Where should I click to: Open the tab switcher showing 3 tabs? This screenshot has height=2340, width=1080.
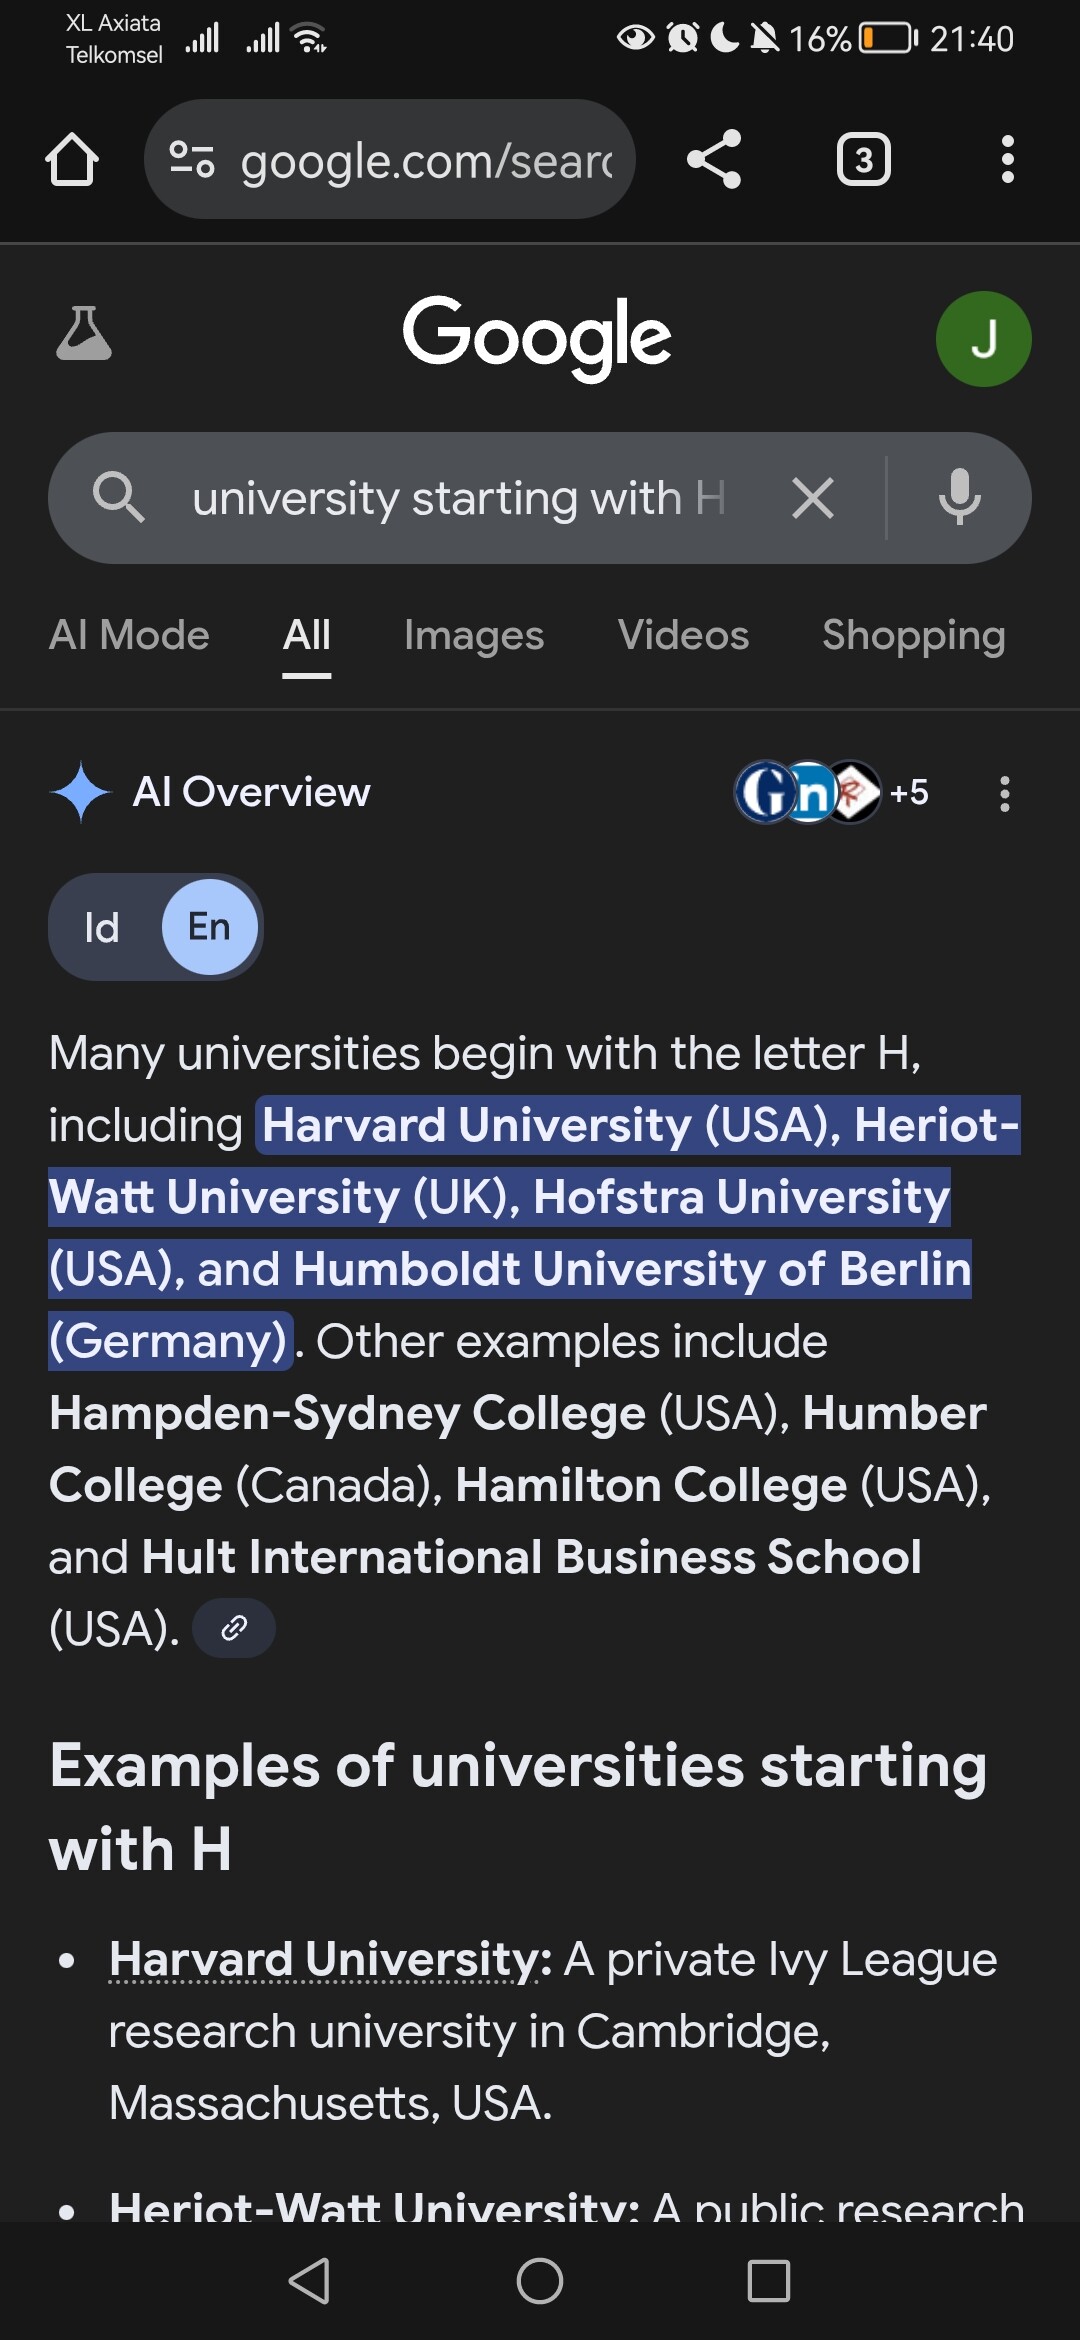(x=863, y=160)
